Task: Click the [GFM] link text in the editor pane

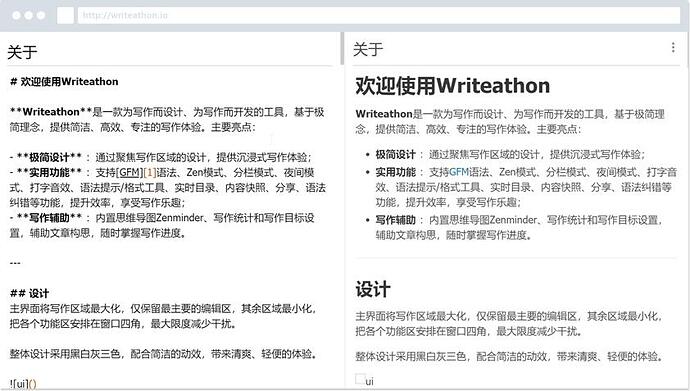Action: click(129, 172)
